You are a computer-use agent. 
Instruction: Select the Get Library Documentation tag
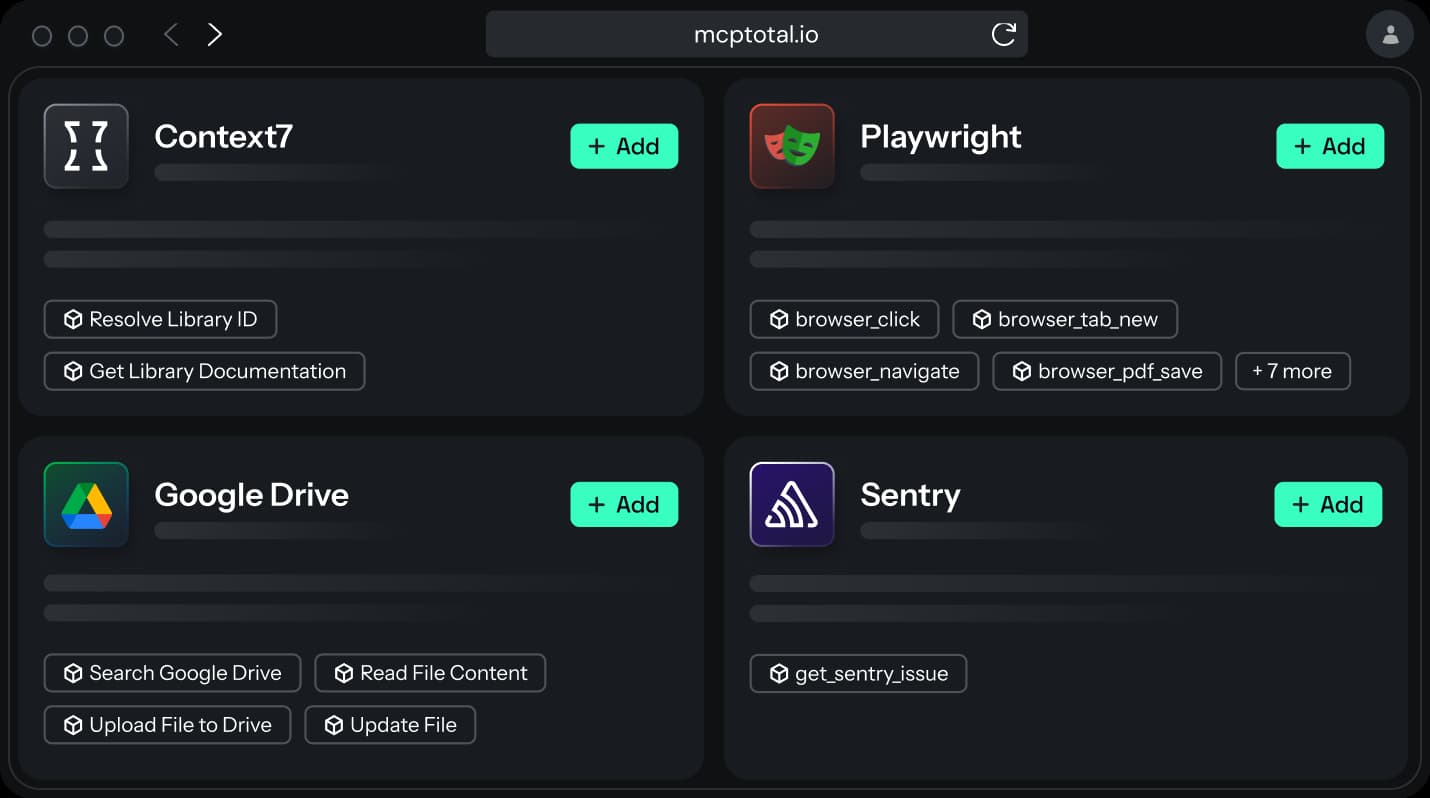pyautogui.click(x=204, y=371)
